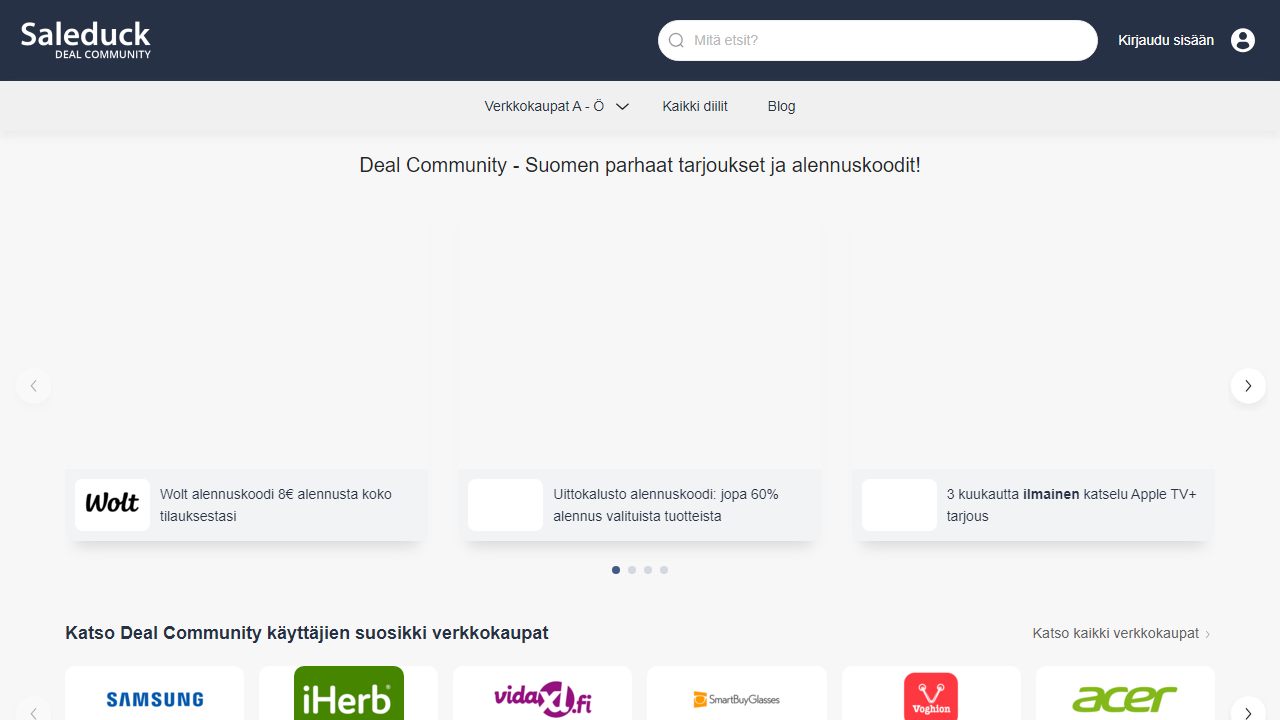Select the second carousel pagination dot
Viewport: 1280px width, 720px height.
click(x=632, y=569)
